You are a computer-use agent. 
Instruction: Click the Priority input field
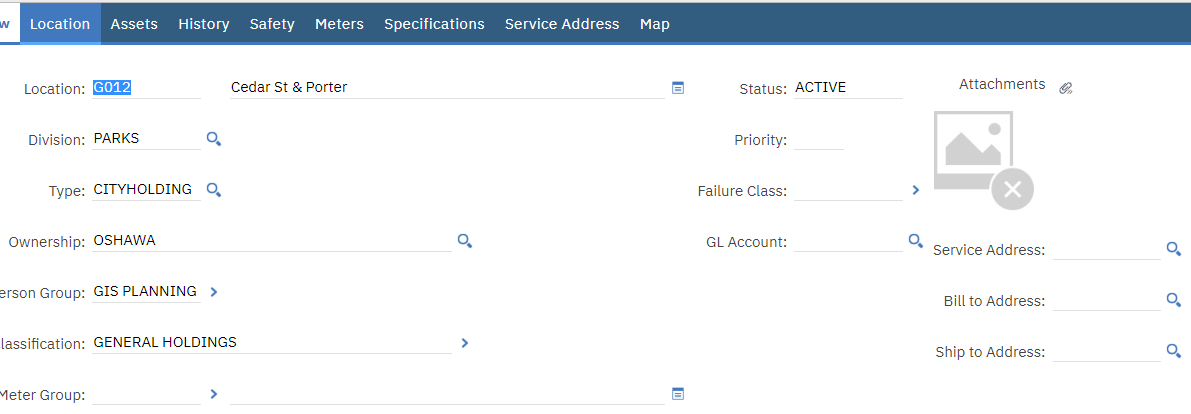click(819, 140)
